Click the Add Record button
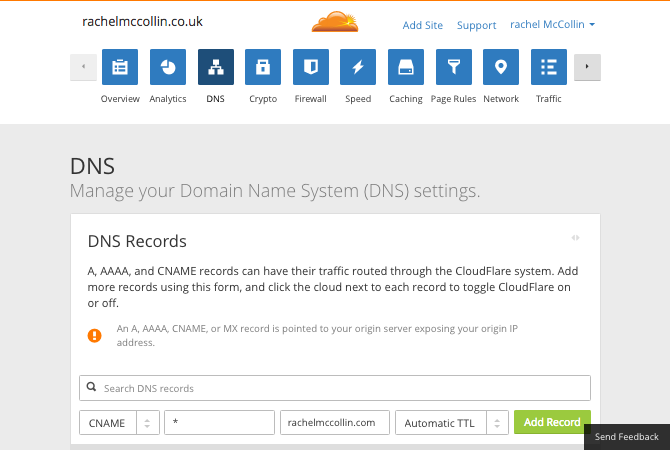Screen dimensions: 670x450 [552, 422]
